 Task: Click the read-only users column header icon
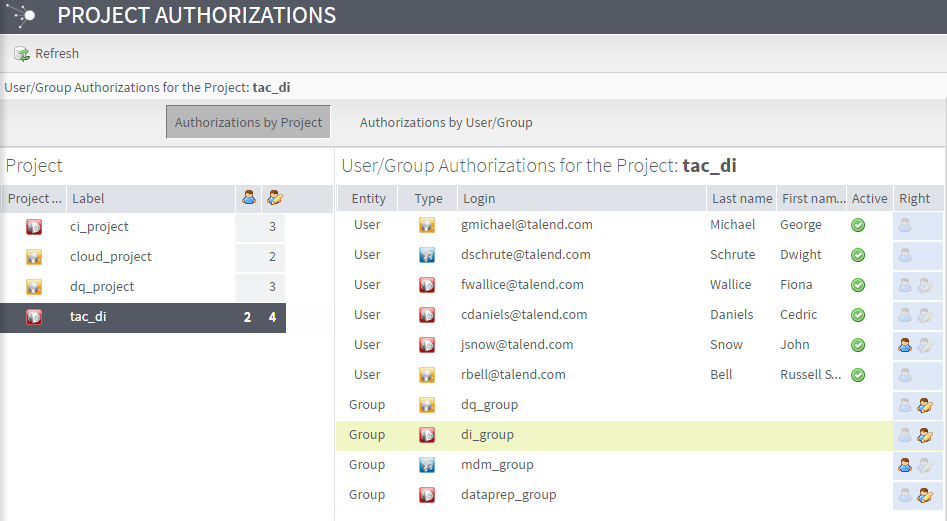point(249,198)
